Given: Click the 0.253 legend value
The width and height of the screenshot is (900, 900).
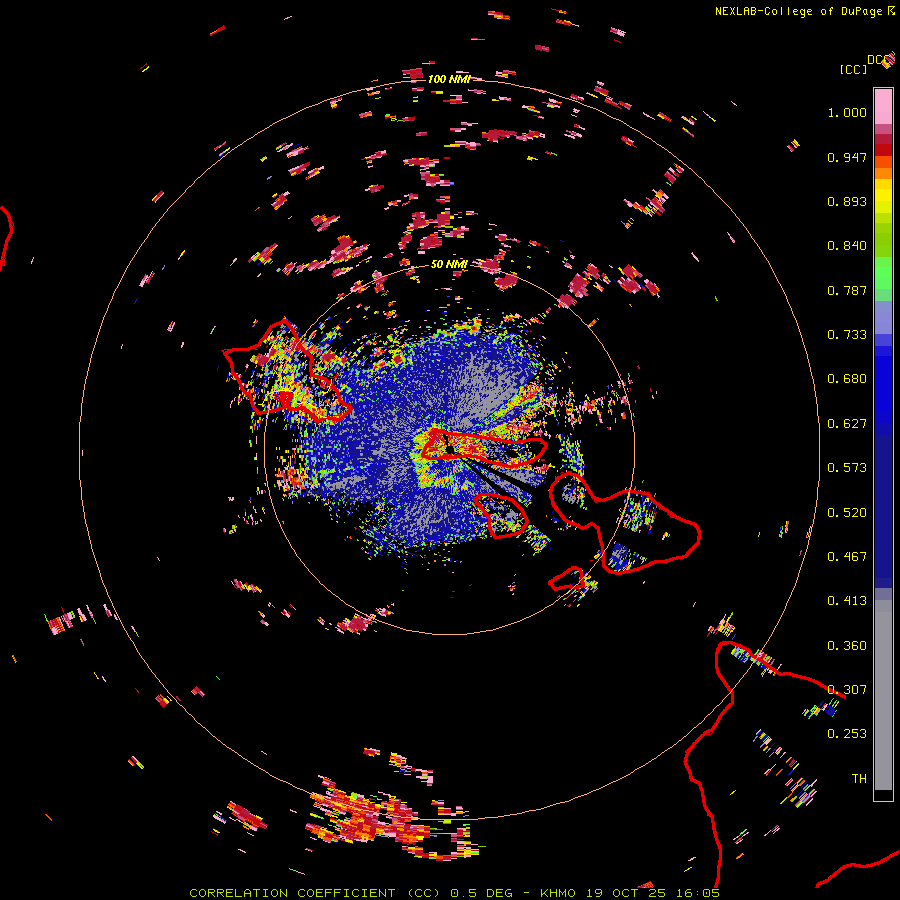Looking at the screenshot, I should [x=847, y=734].
